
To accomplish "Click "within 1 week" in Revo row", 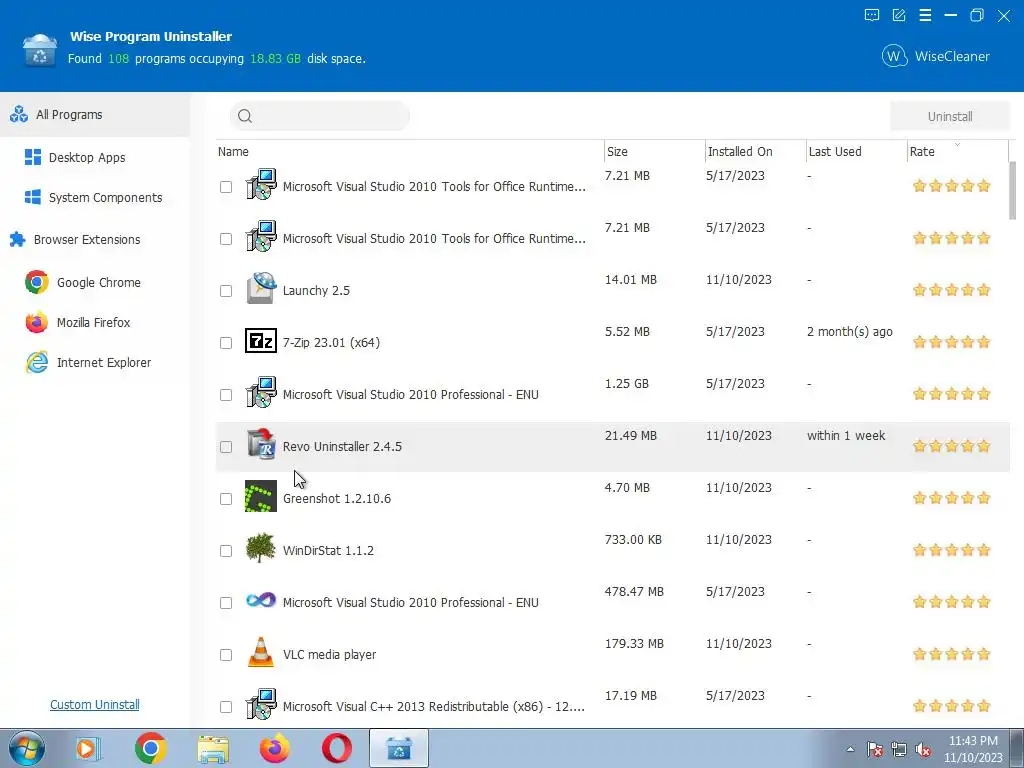I will tap(846, 436).
